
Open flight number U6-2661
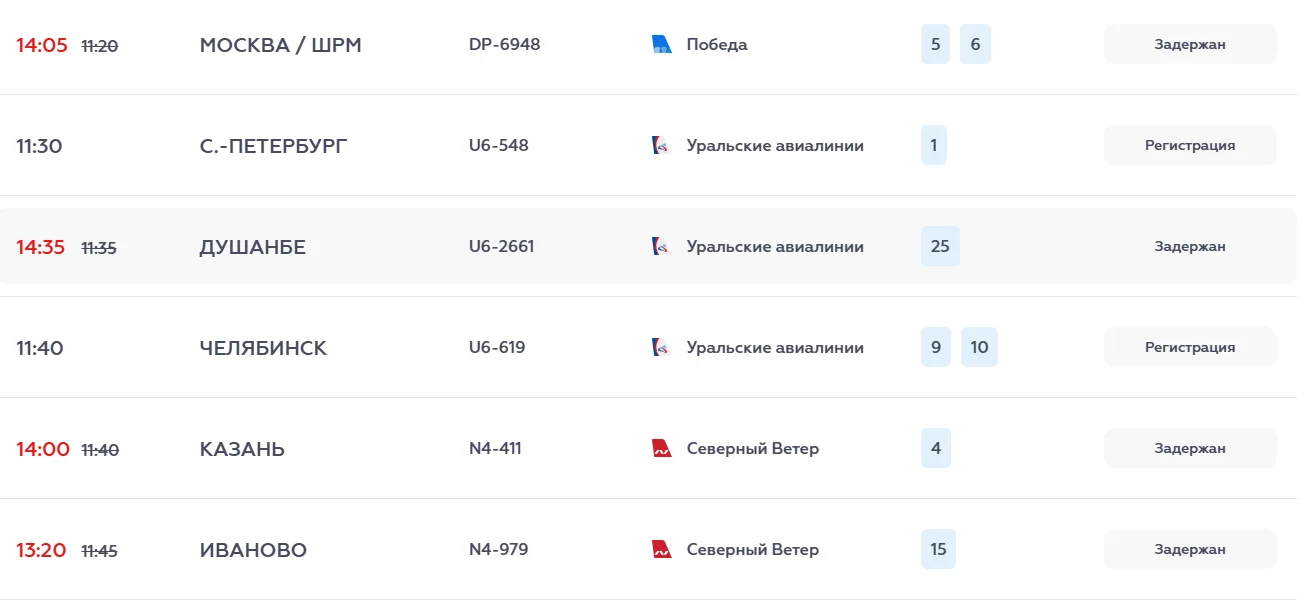[501, 246]
